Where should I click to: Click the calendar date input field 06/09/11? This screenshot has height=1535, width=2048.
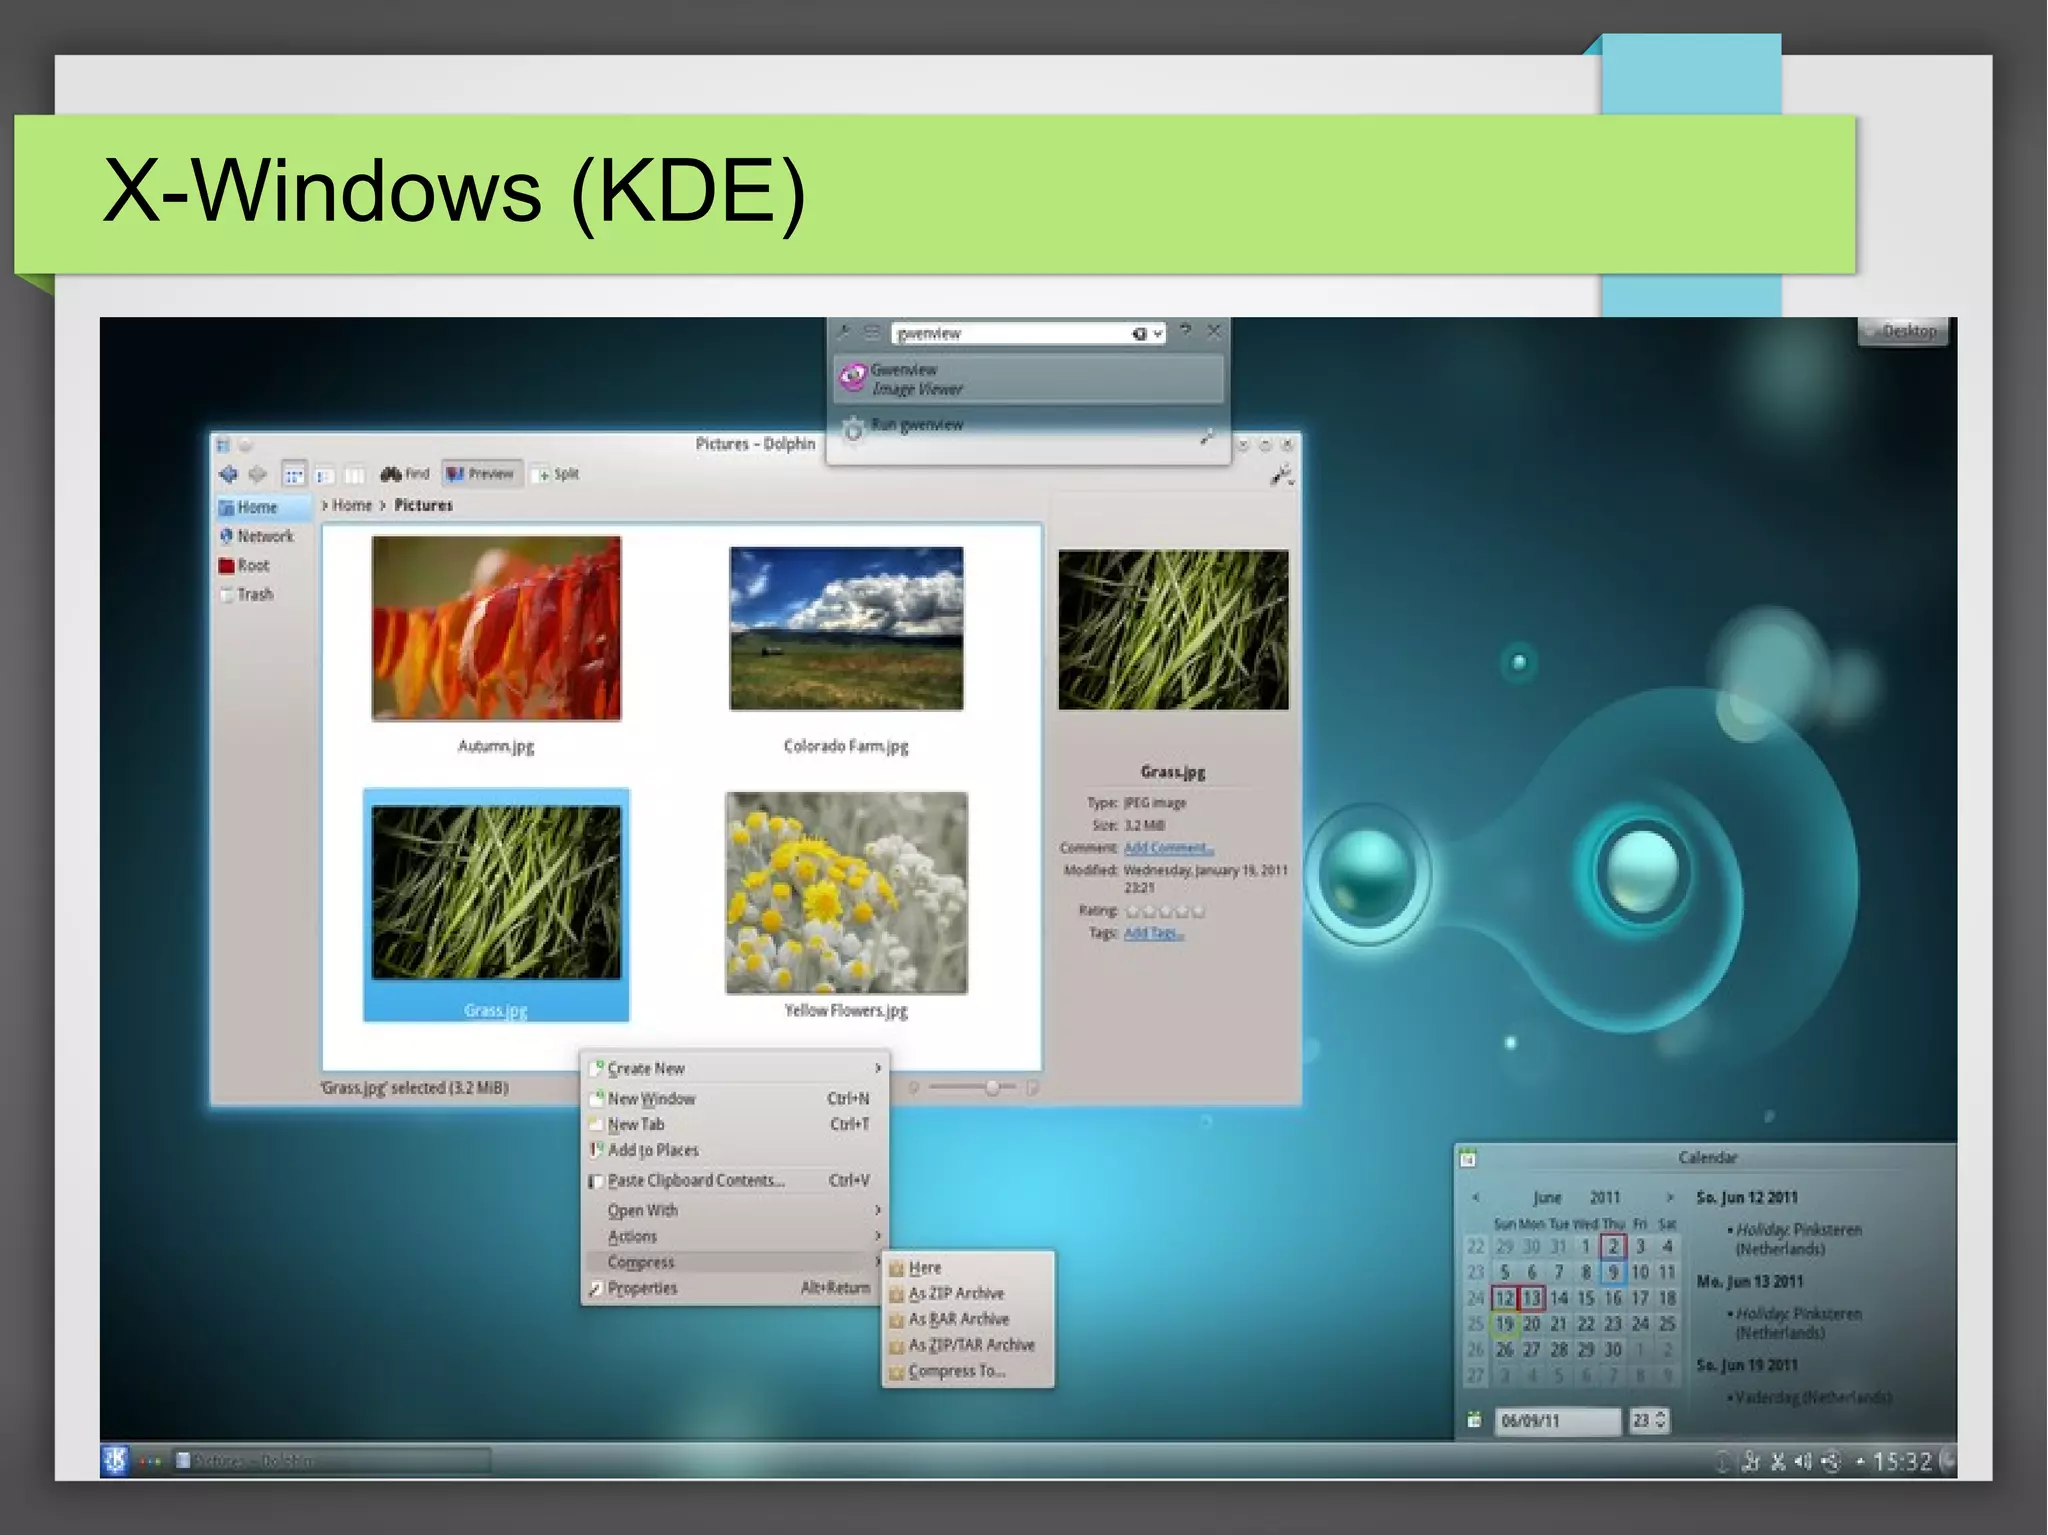(1557, 1421)
